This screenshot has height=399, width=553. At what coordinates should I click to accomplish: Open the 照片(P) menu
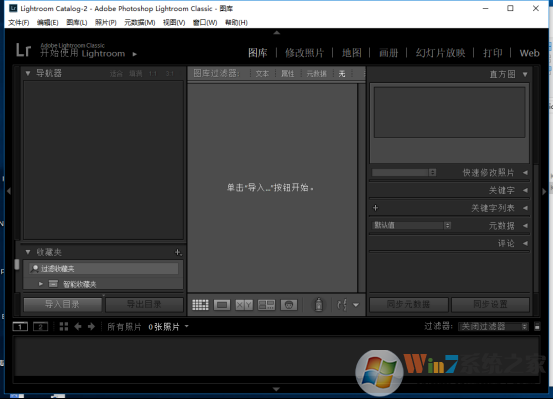click(106, 23)
